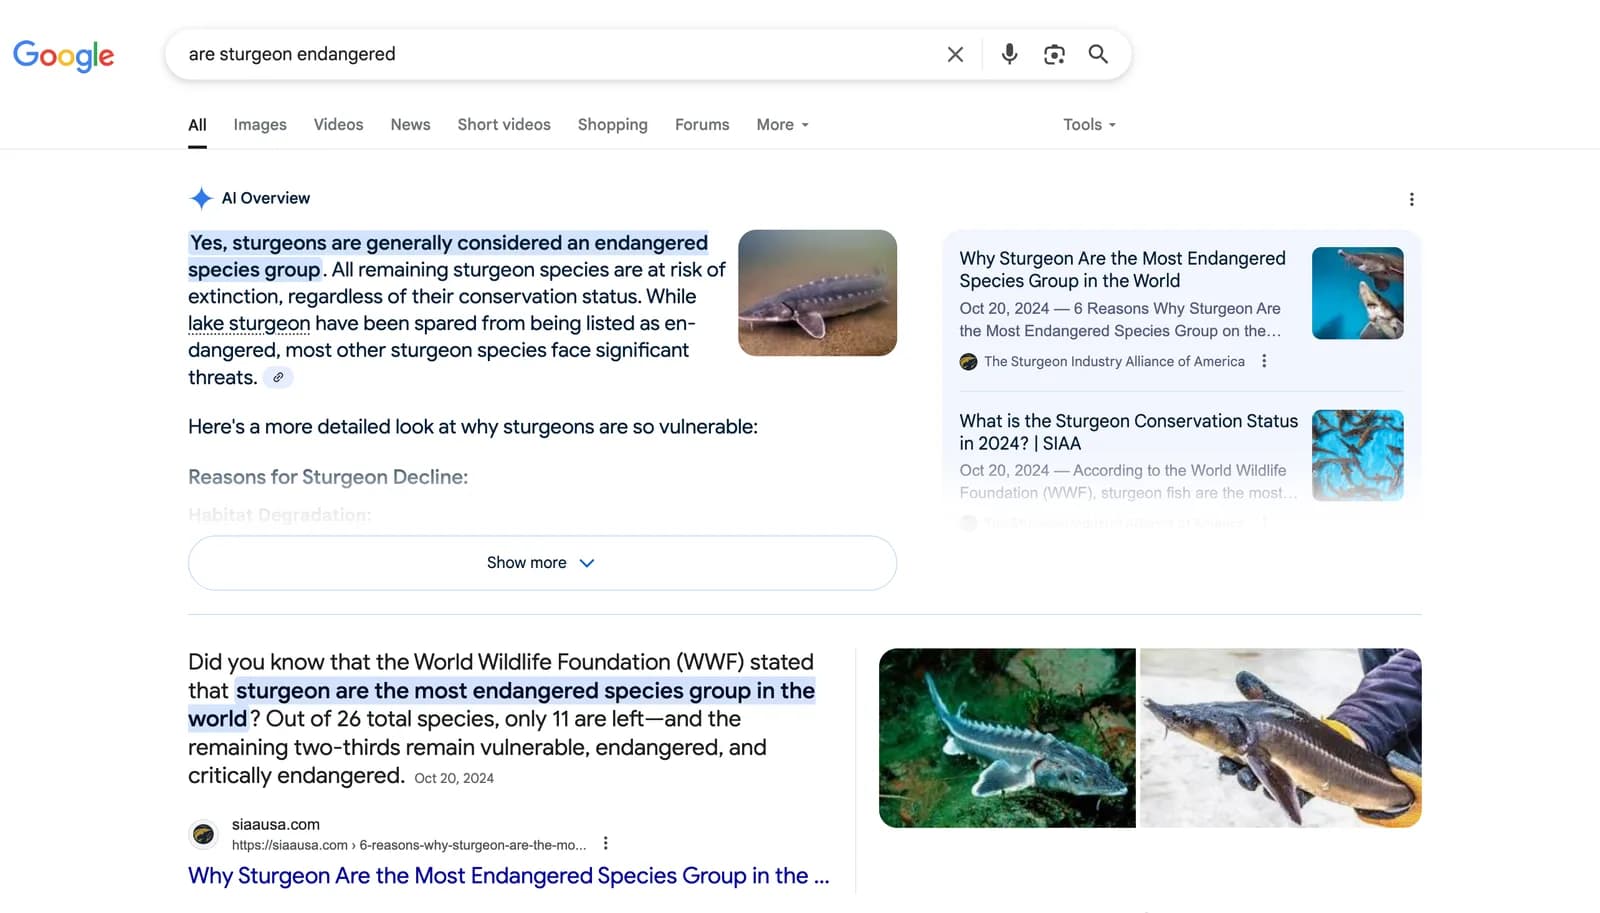Image resolution: width=1600 pixels, height=913 pixels.
Task: Open the Forums tab
Action: tap(702, 124)
